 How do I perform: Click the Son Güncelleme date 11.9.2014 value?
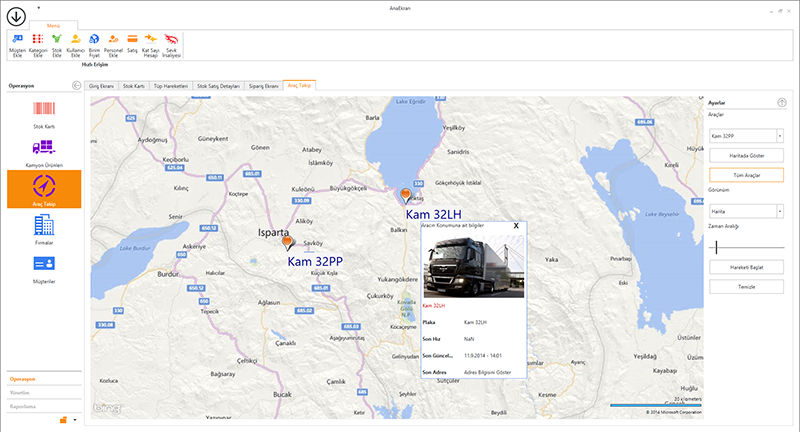[483, 355]
